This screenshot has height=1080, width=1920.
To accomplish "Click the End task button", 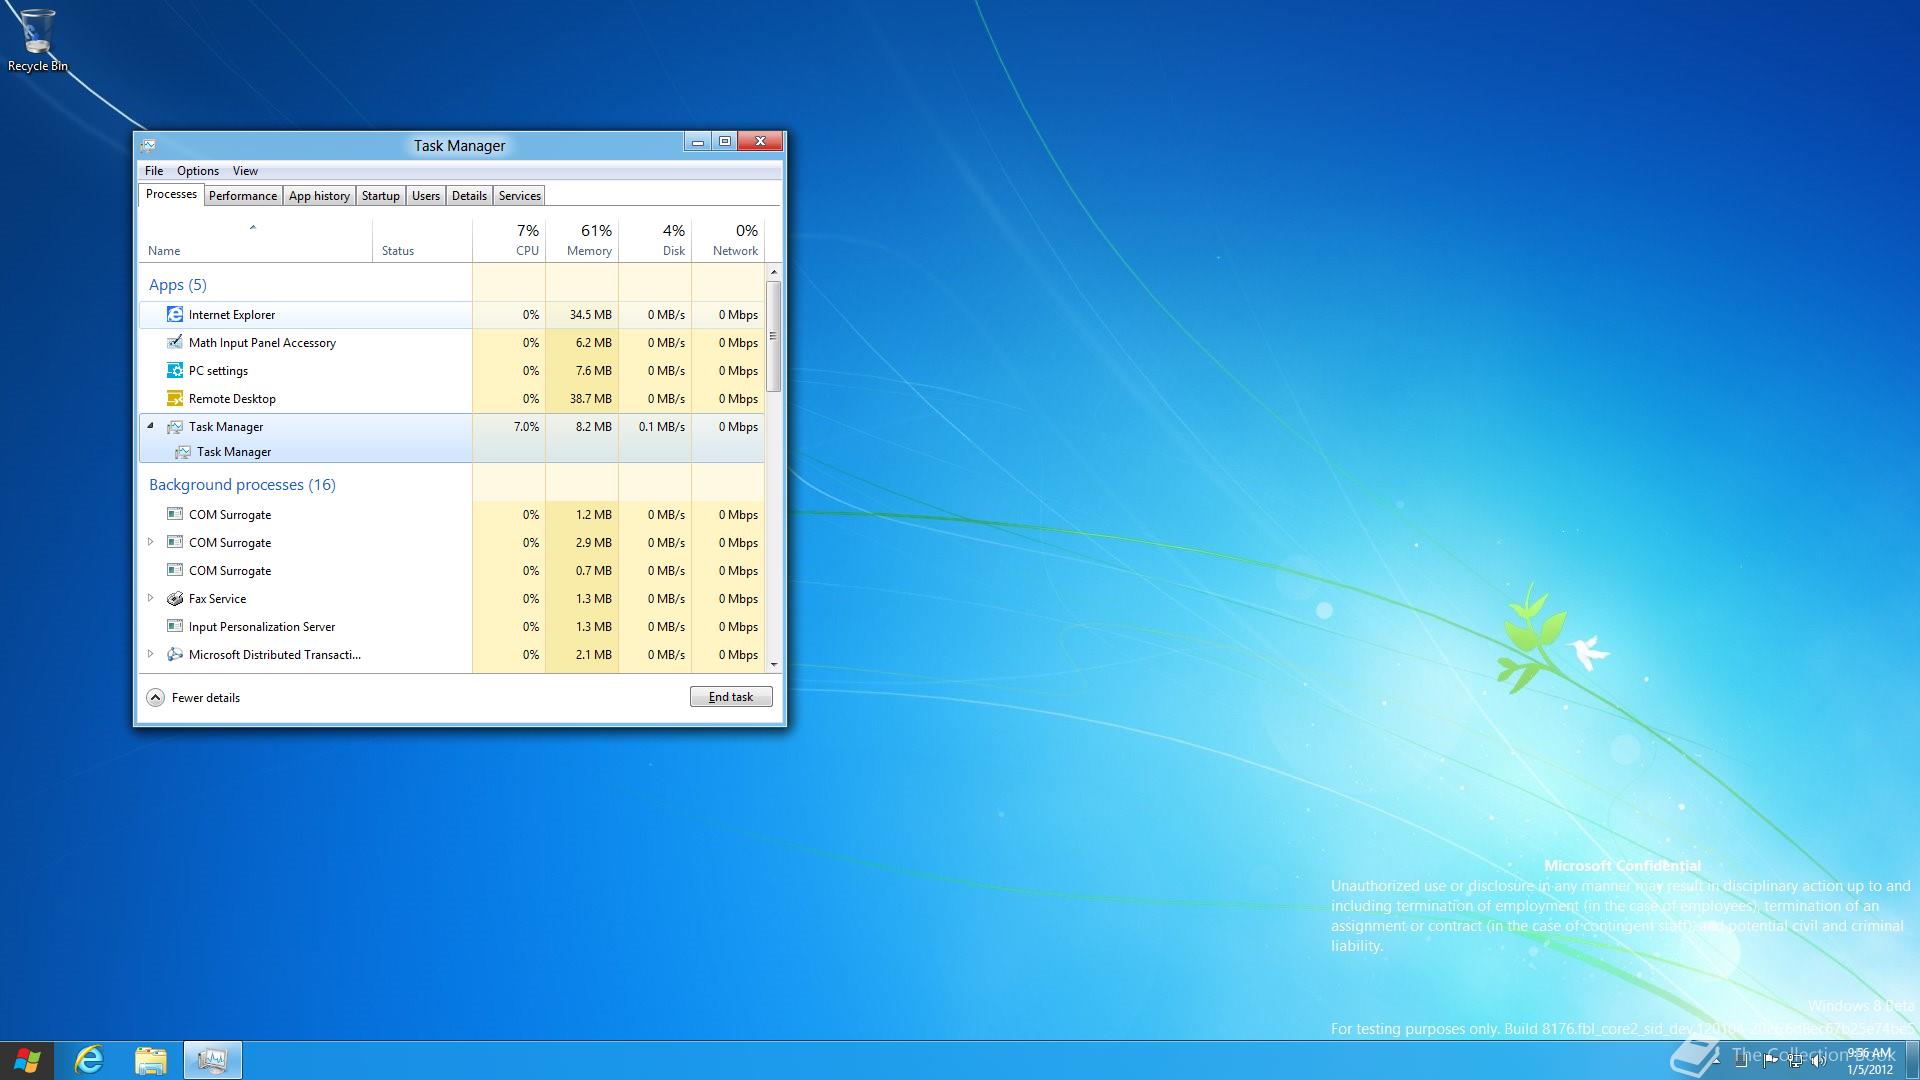I will pos(731,697).
